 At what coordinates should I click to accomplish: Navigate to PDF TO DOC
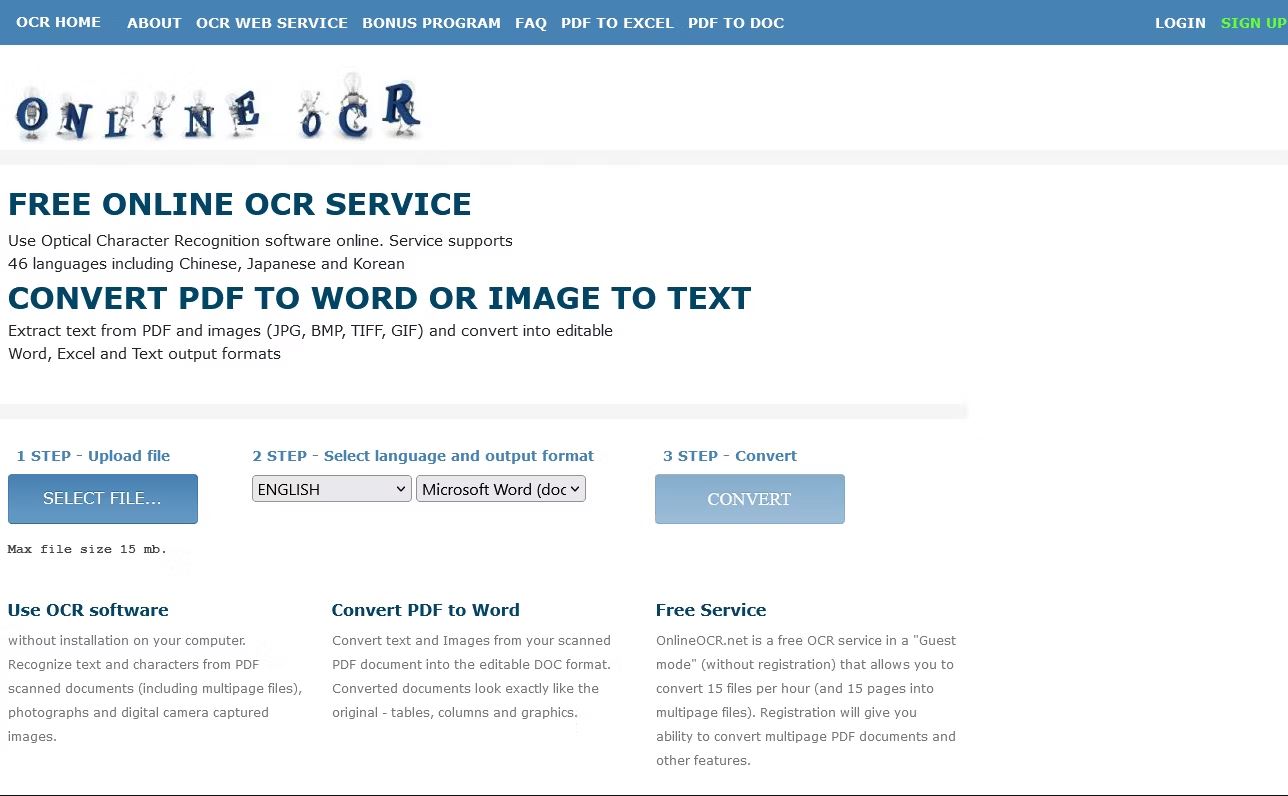[735, 23]
